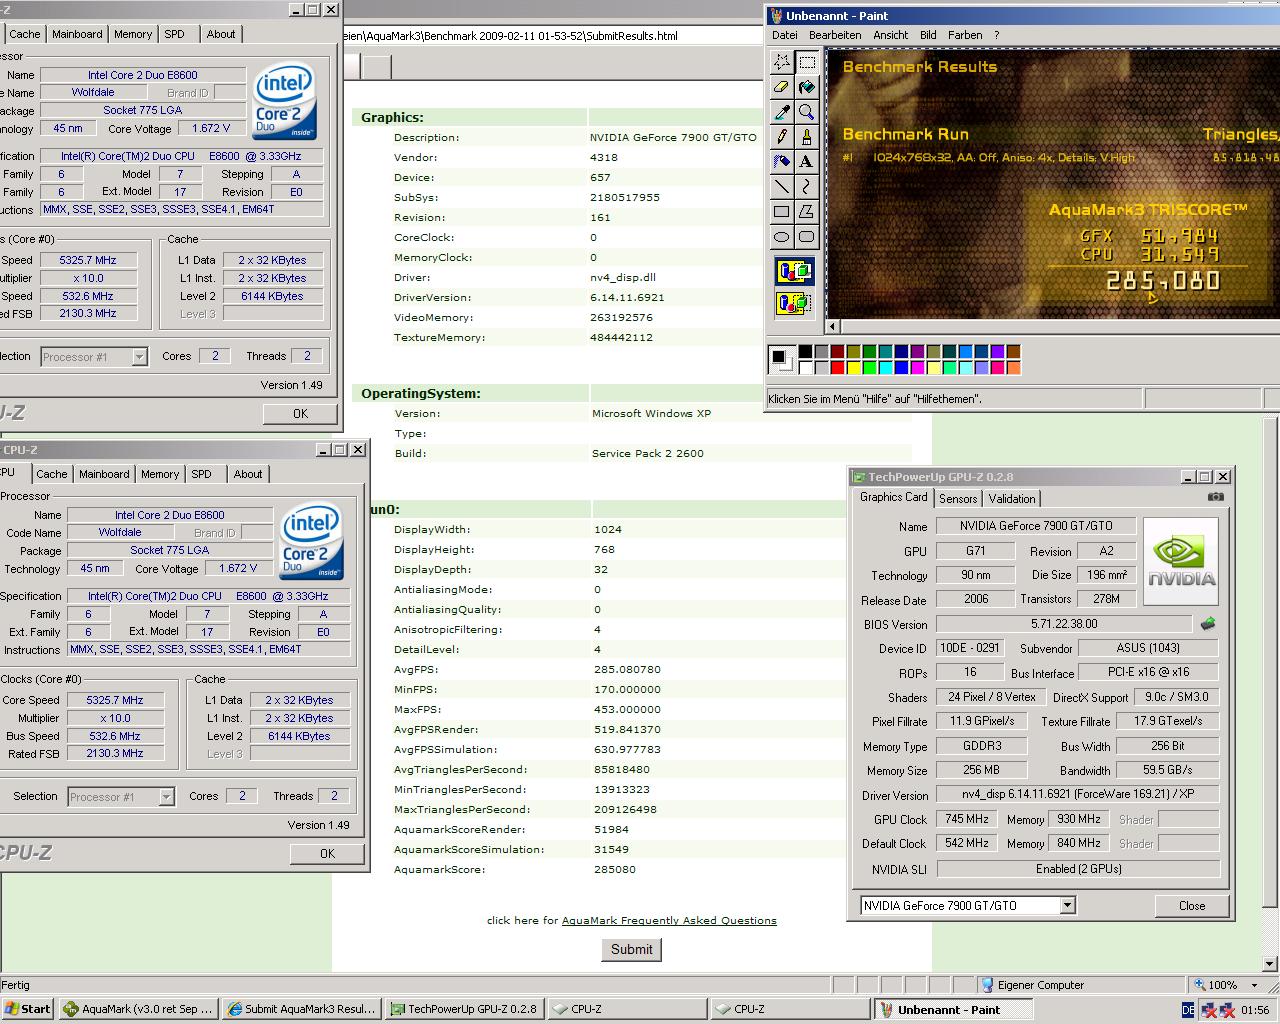Switch to Submit AquaMark3 Resul... taskbar item

point(301,1009)
